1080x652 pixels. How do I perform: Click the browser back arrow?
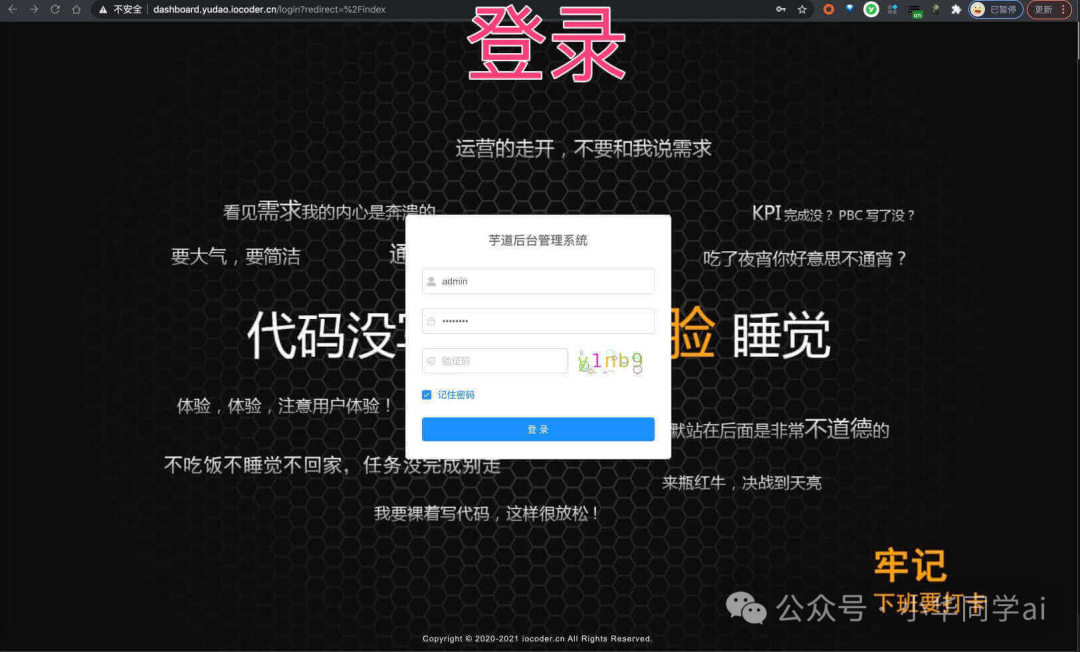[x=13, y=9]
